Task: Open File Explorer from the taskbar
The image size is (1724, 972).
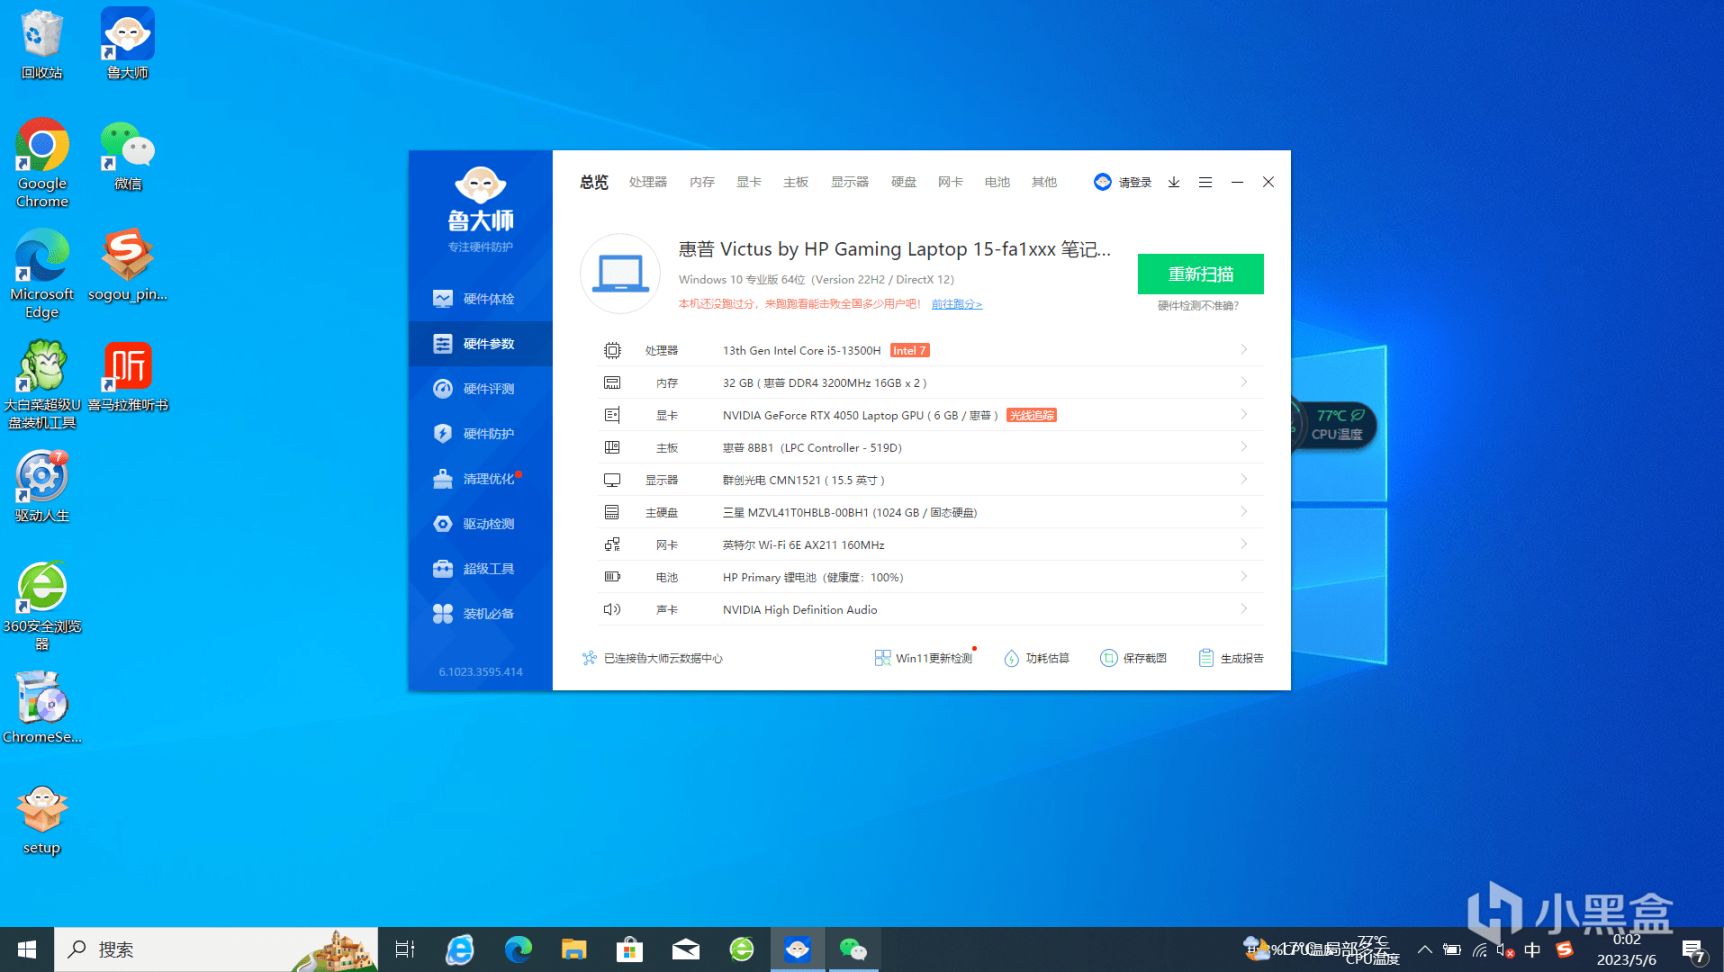Action: click(574, 949)
